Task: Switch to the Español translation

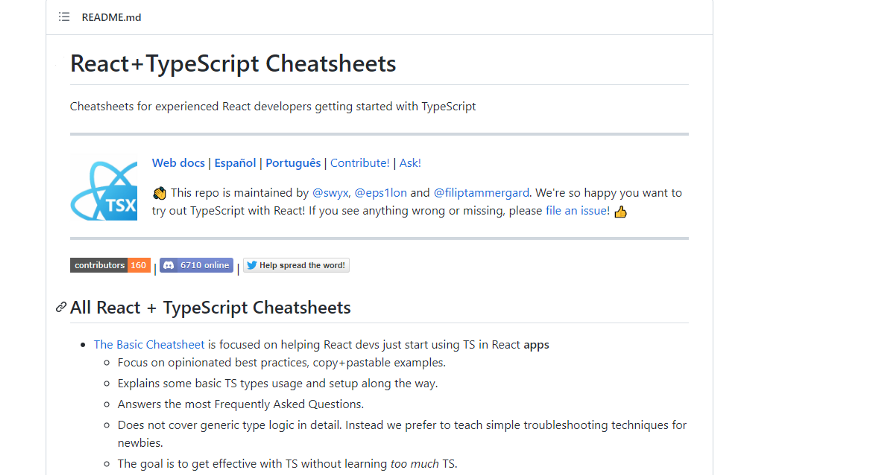Action: (235, 163)
